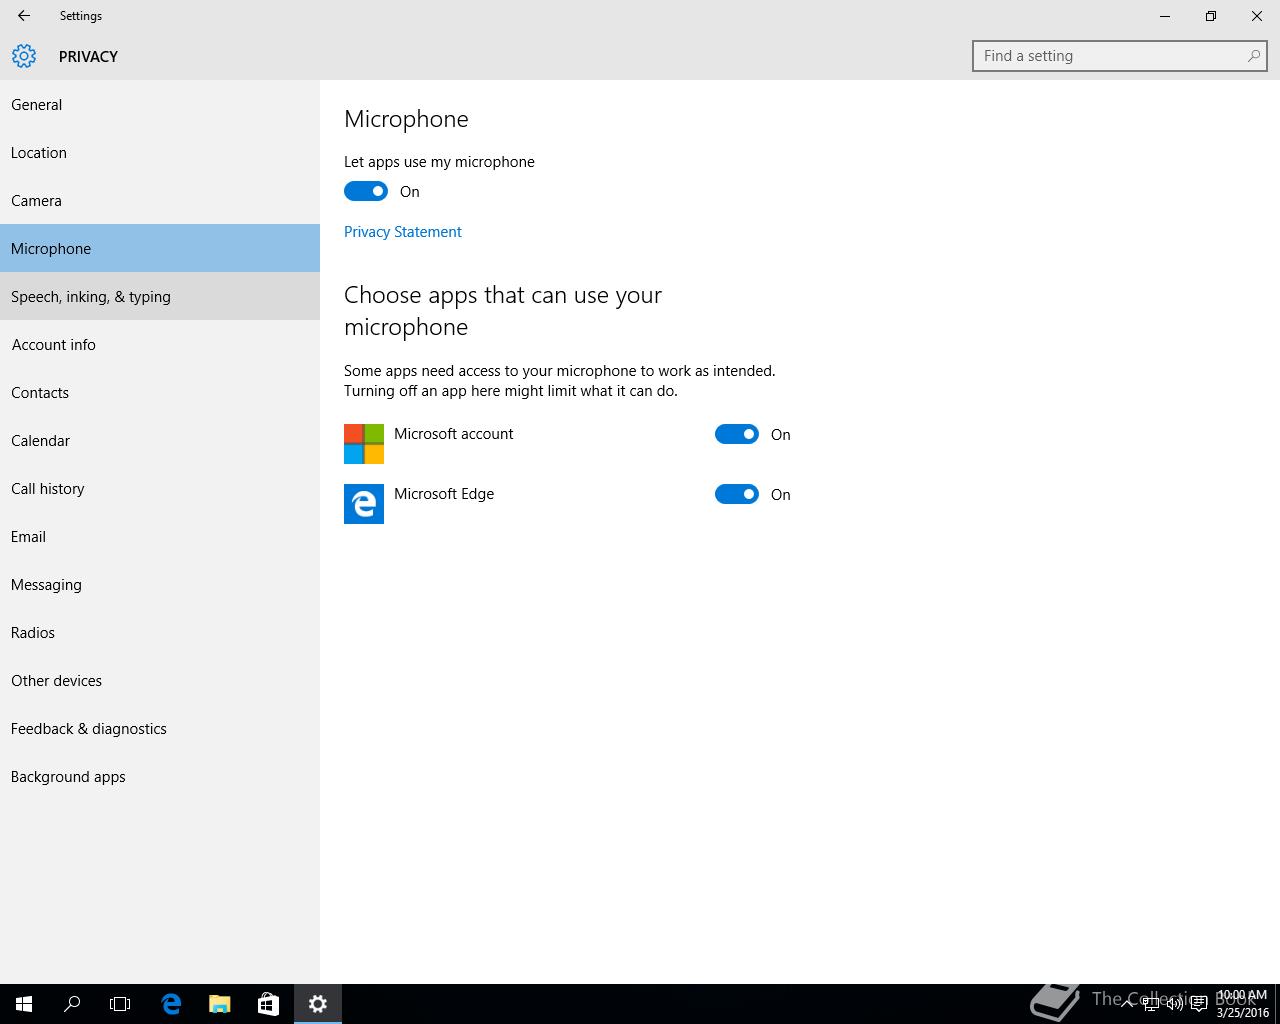Disable microphone access for Microsoft Edge
The image size is (1280, 1024).
click(x=737, y=494)
